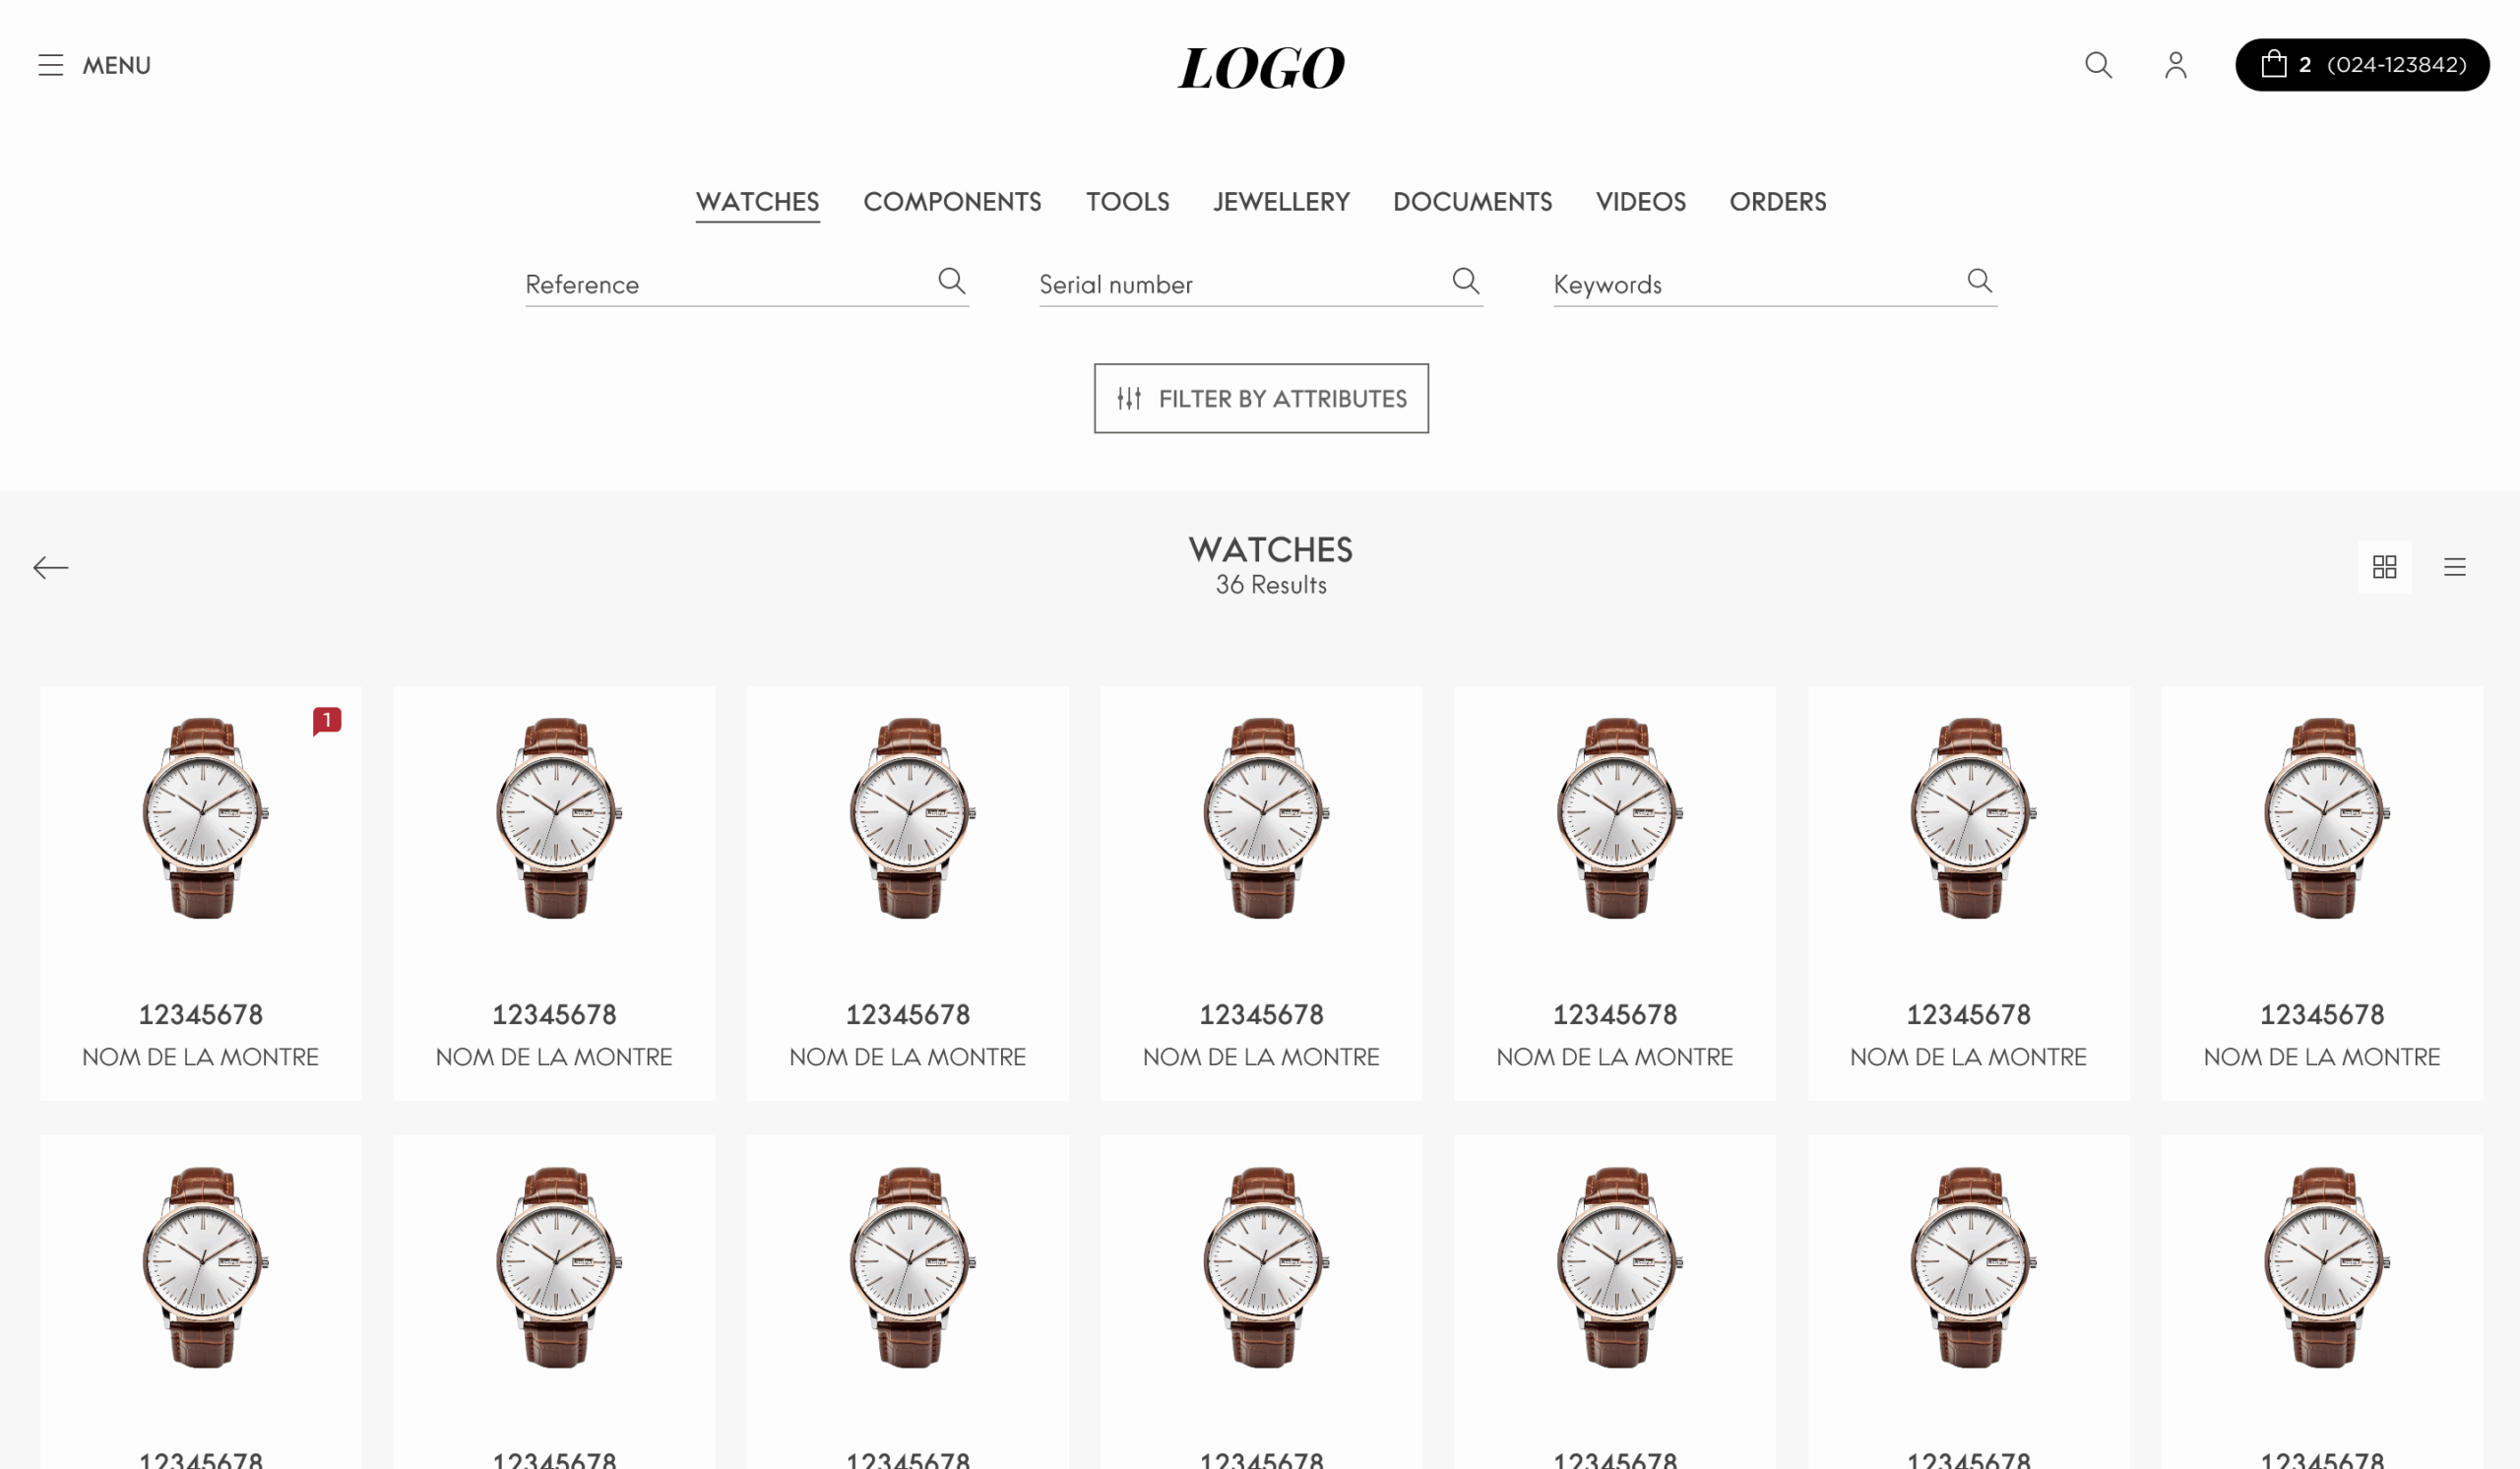Click the LOGO to go home

pyautogui.click(x=1261, y=68)
